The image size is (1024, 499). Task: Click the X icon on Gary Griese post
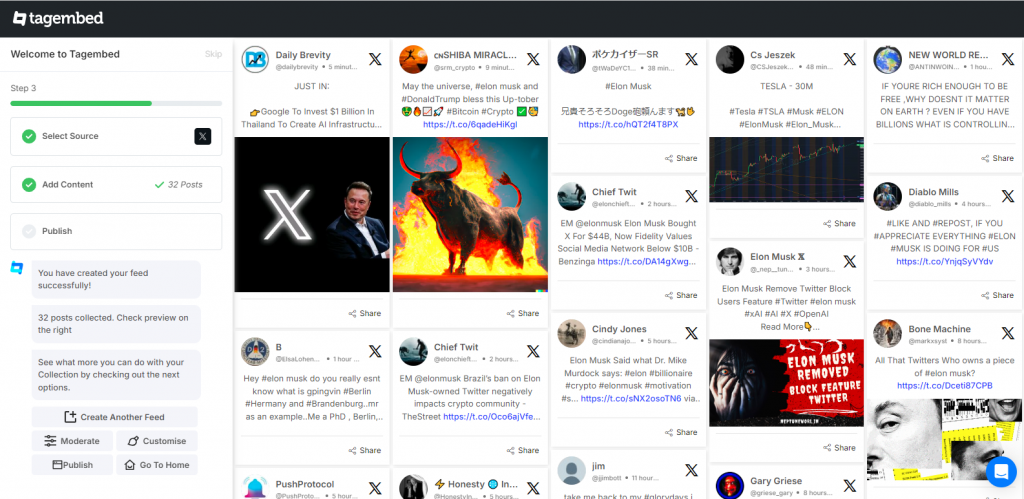pyautogui.click(x=849, y=485)
